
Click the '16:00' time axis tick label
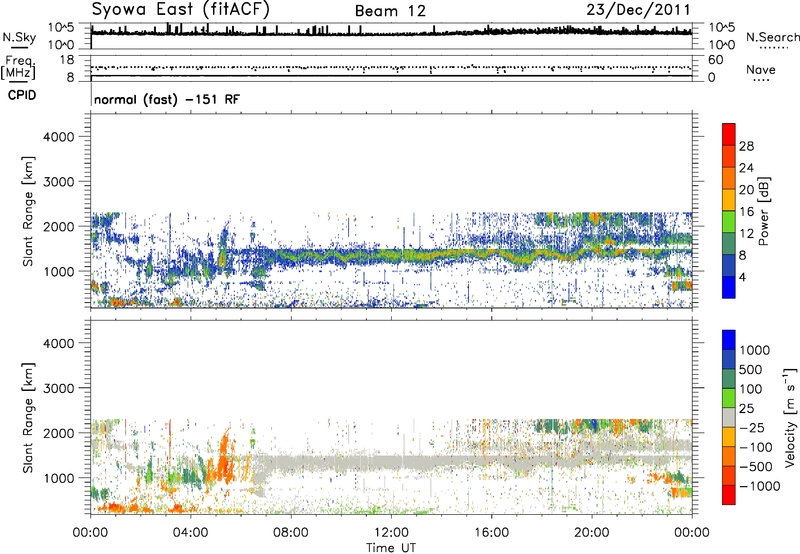(491, 533)
